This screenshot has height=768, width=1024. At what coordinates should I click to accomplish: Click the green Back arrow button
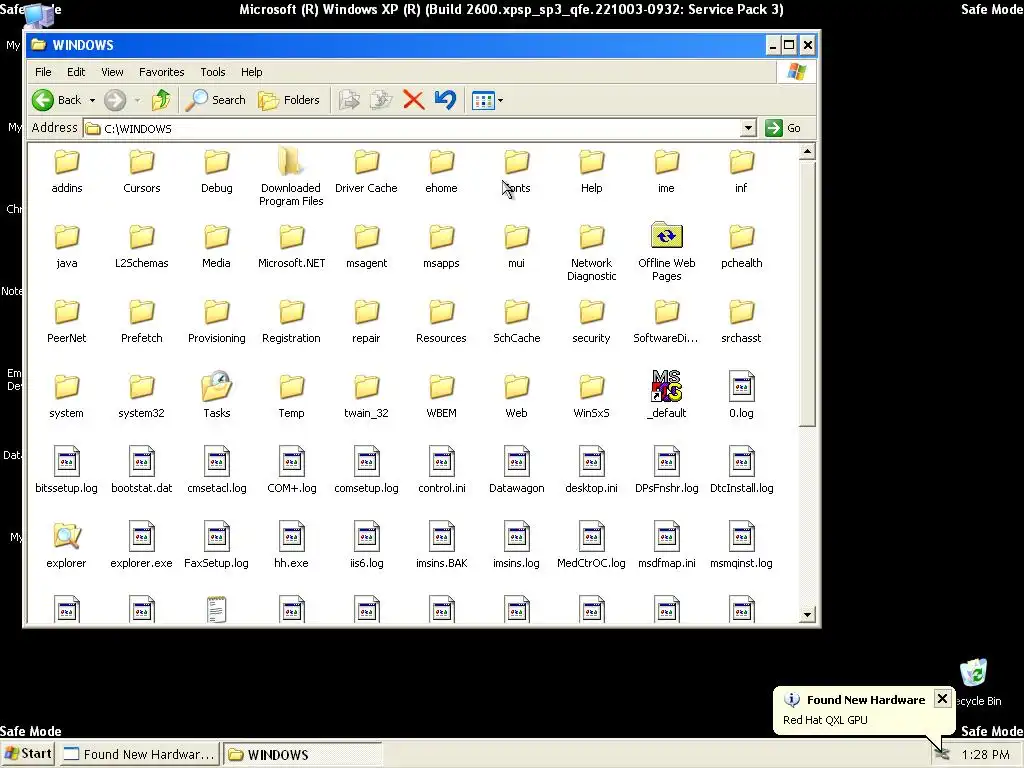(43, 100)
